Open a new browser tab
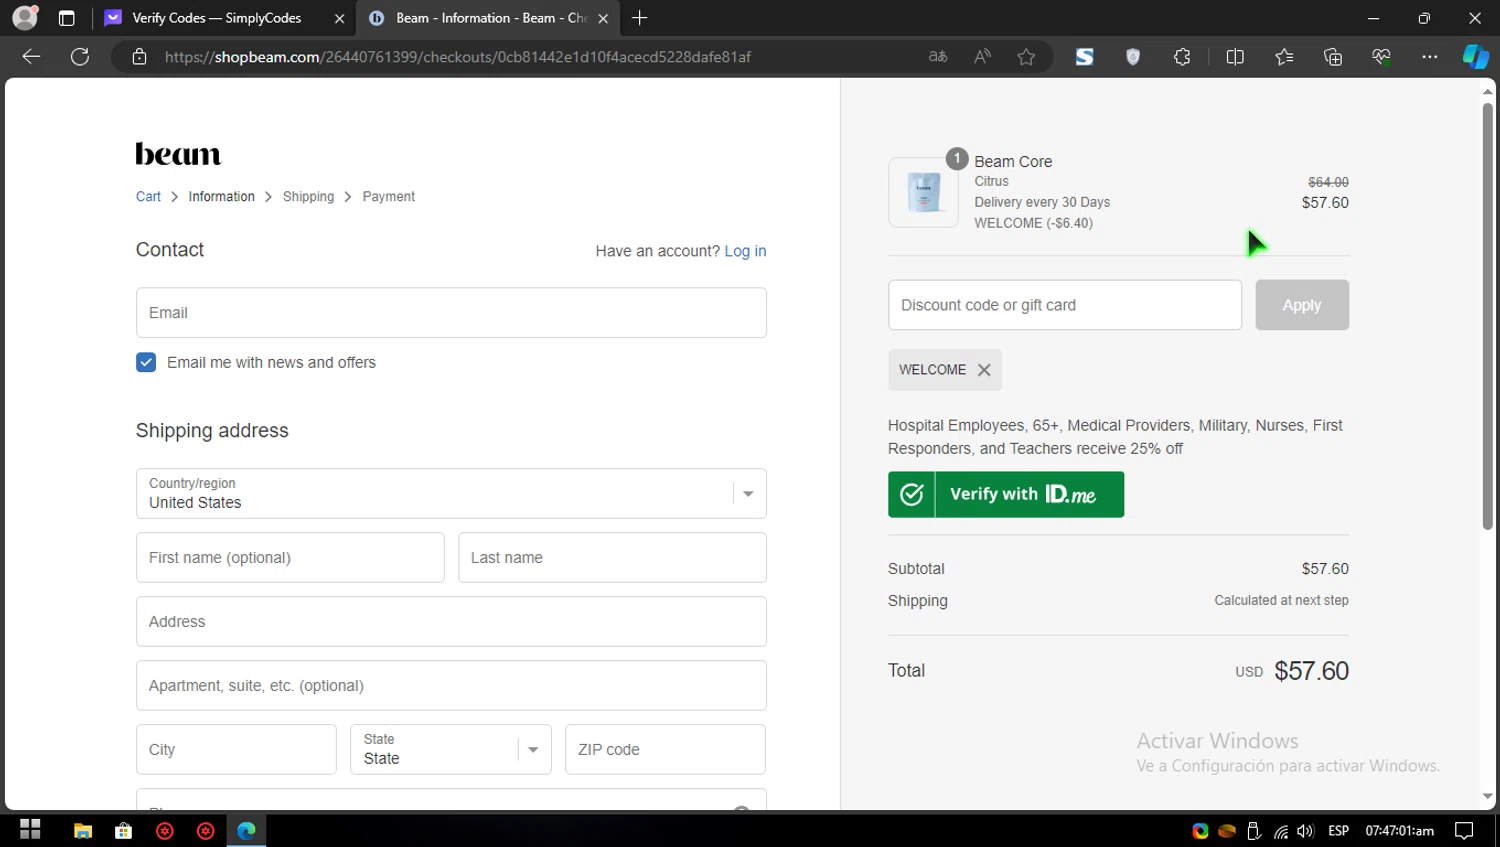 point(640,18)
